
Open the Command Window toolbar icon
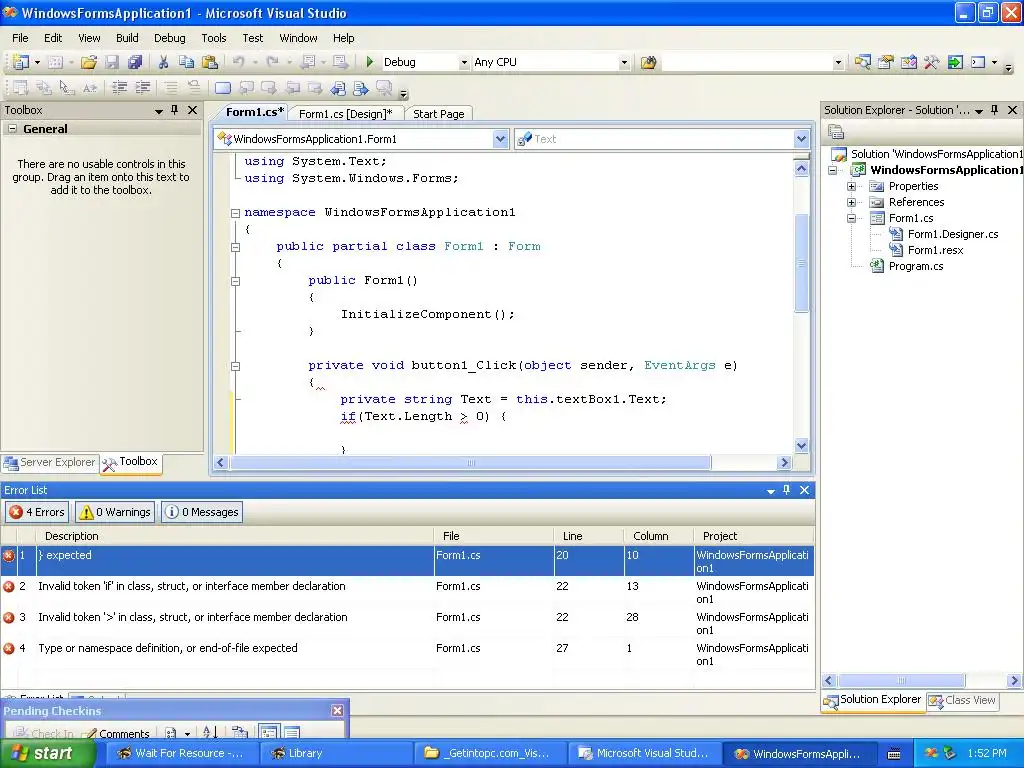click(x=978, y=63)
